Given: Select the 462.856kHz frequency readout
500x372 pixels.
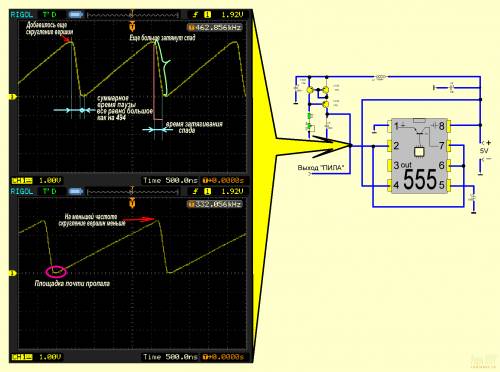Looking at the screenshot, I should click(x=214, y=28).
